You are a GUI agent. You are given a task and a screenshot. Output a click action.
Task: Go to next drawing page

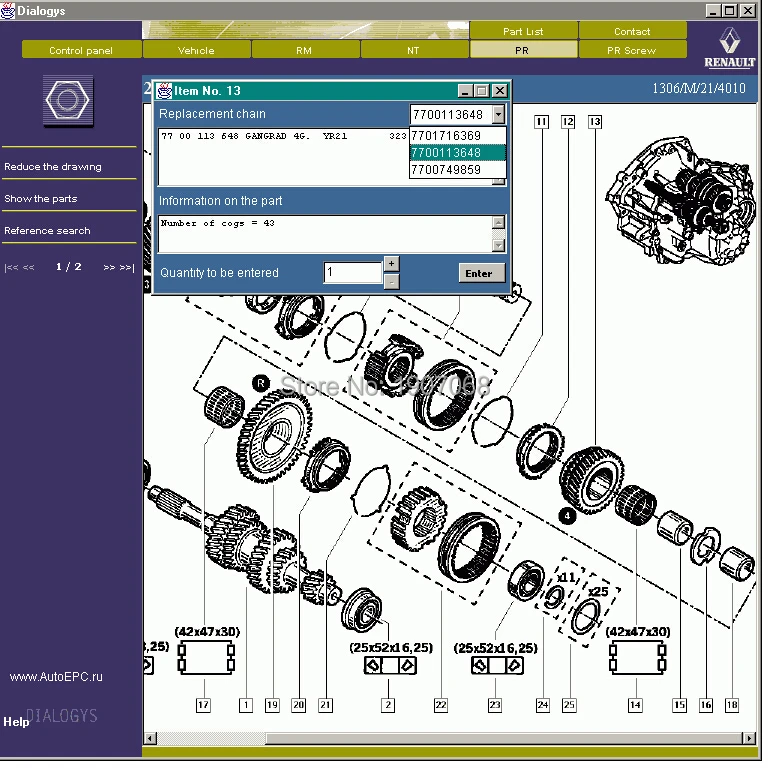[109, 268]
